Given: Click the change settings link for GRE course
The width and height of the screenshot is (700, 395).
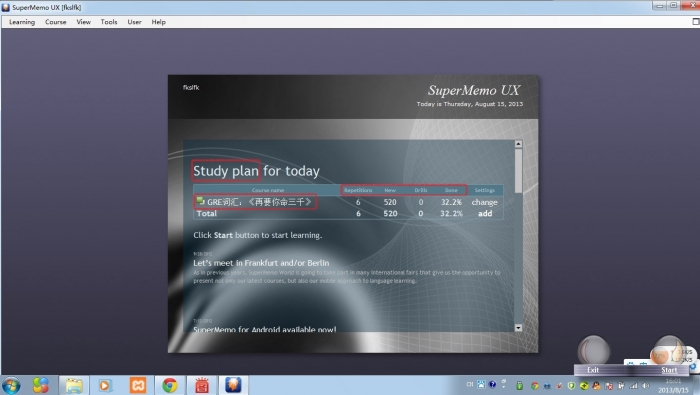Looking at the screenshot, I should point(484,202).
